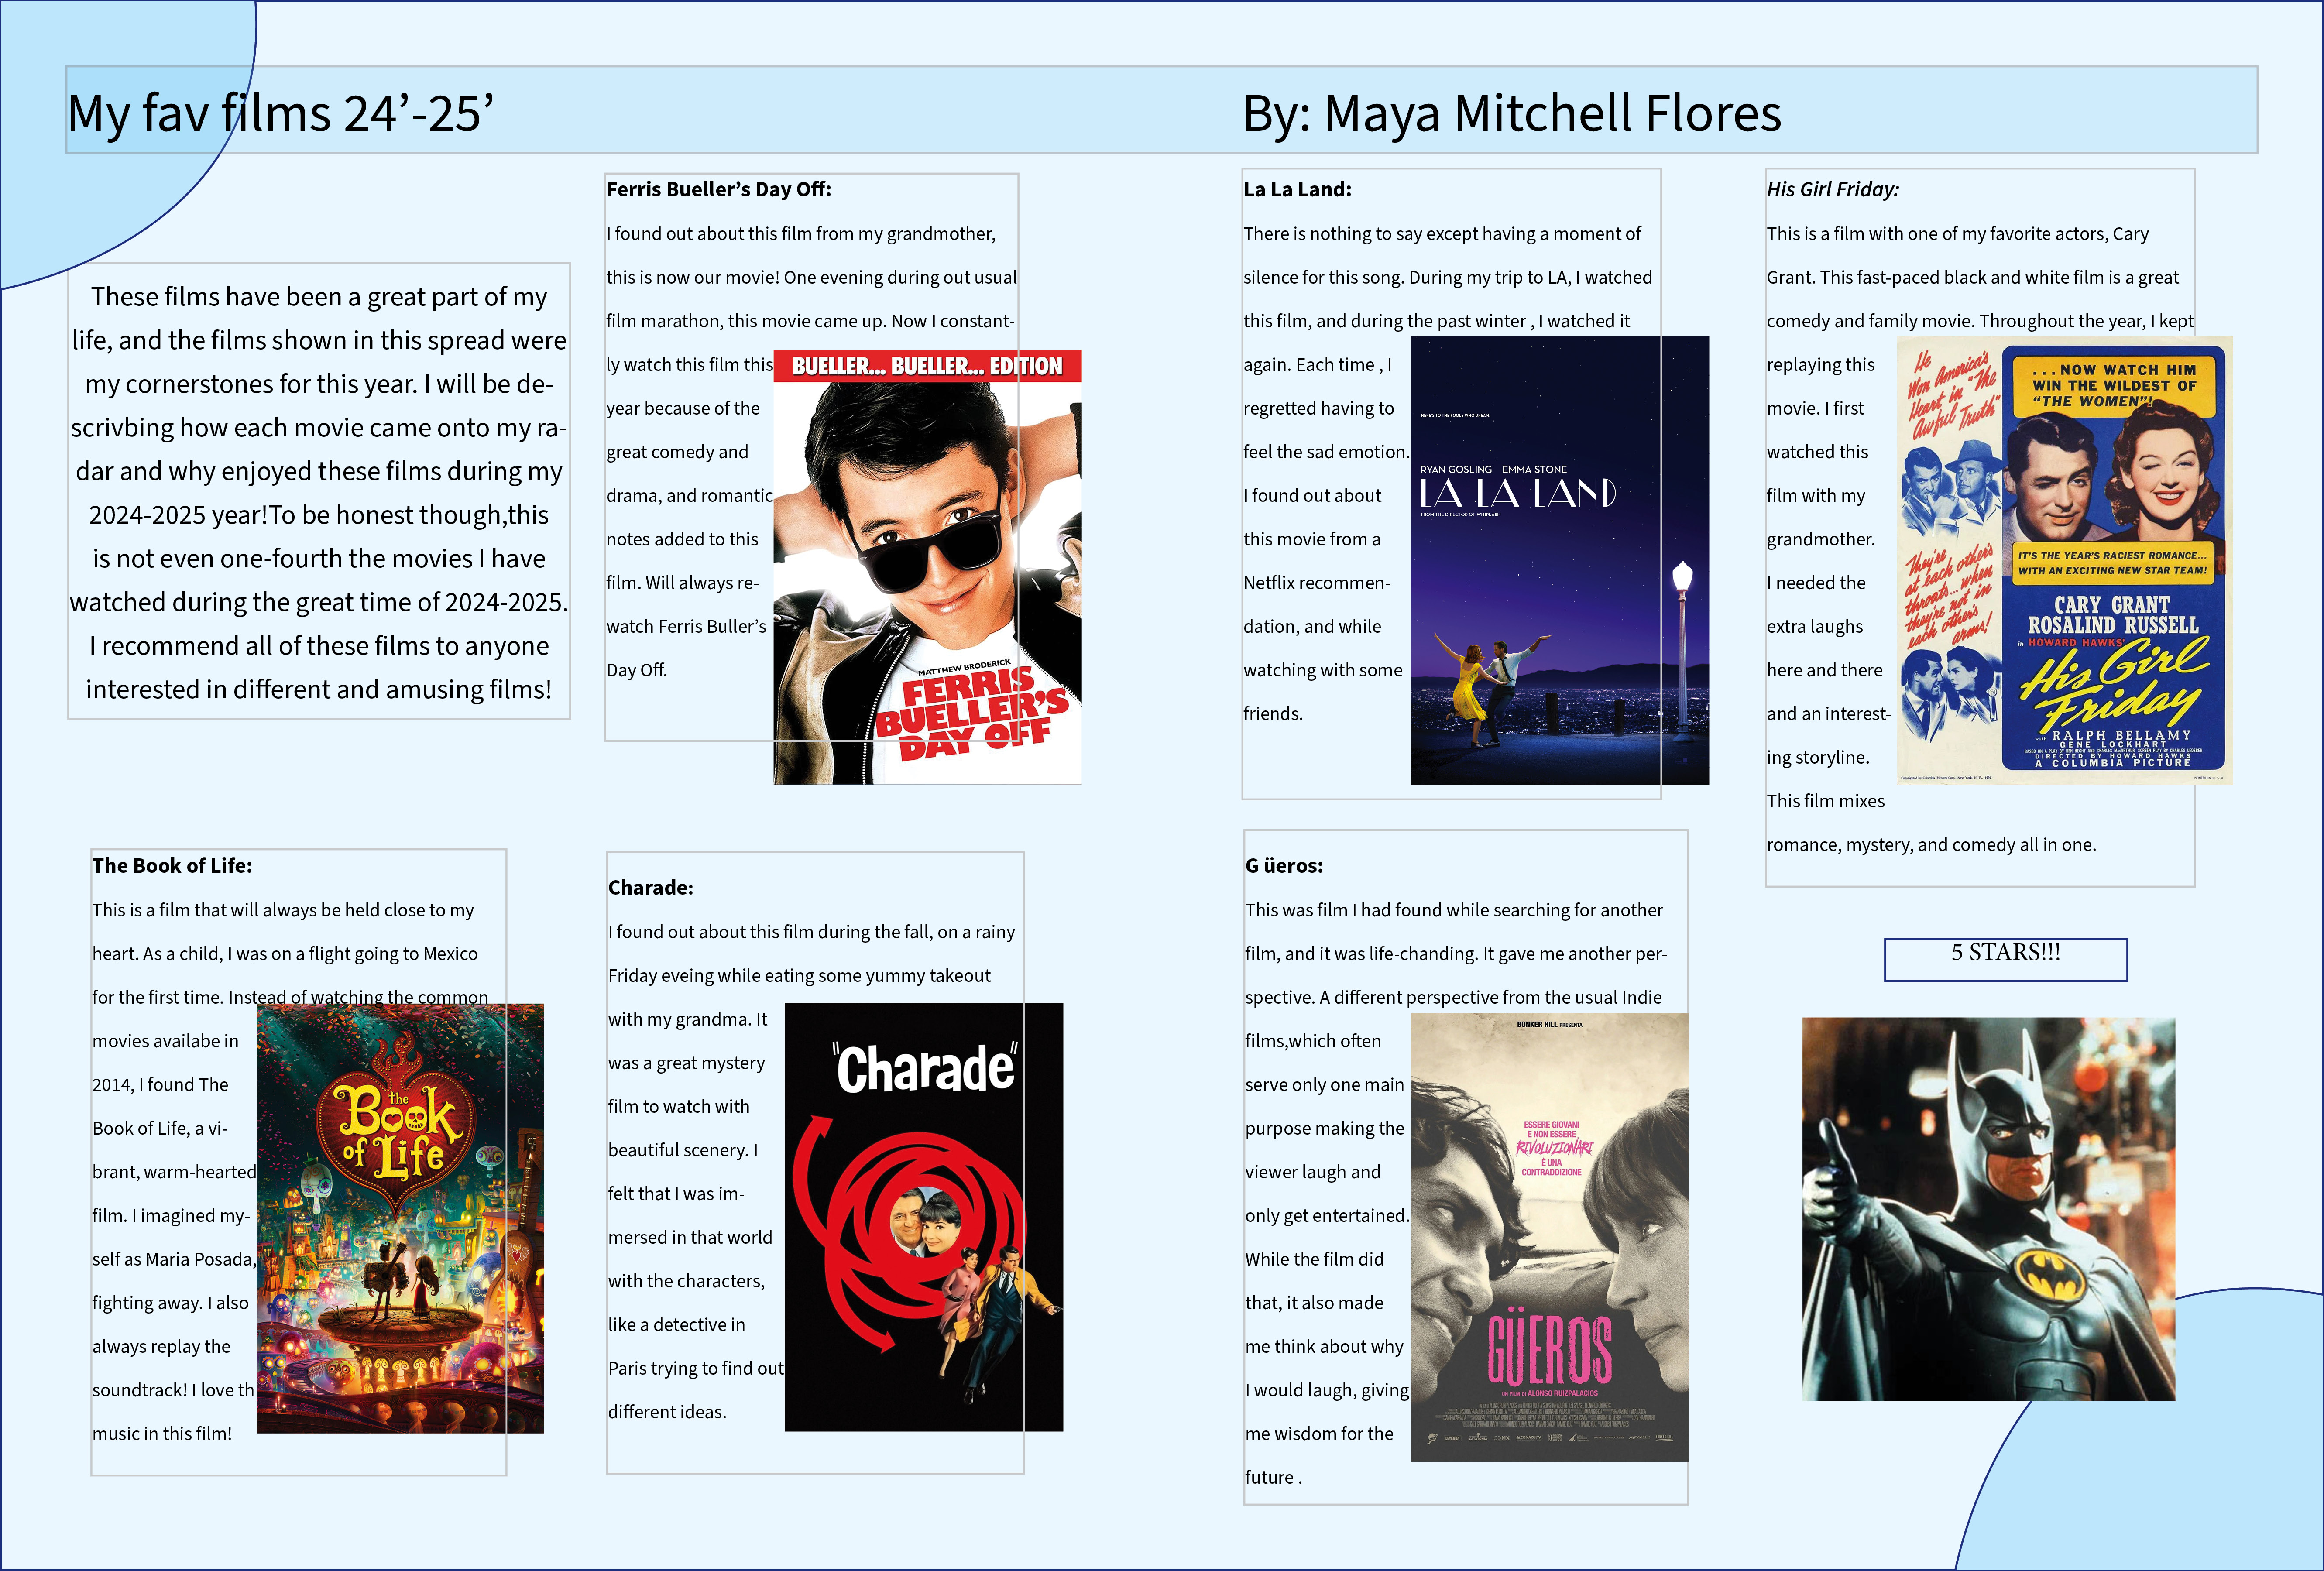This screenshot has width=2324, height=1571.
Task: Click the line 'music in this film!'
Action: (162, 1434)
